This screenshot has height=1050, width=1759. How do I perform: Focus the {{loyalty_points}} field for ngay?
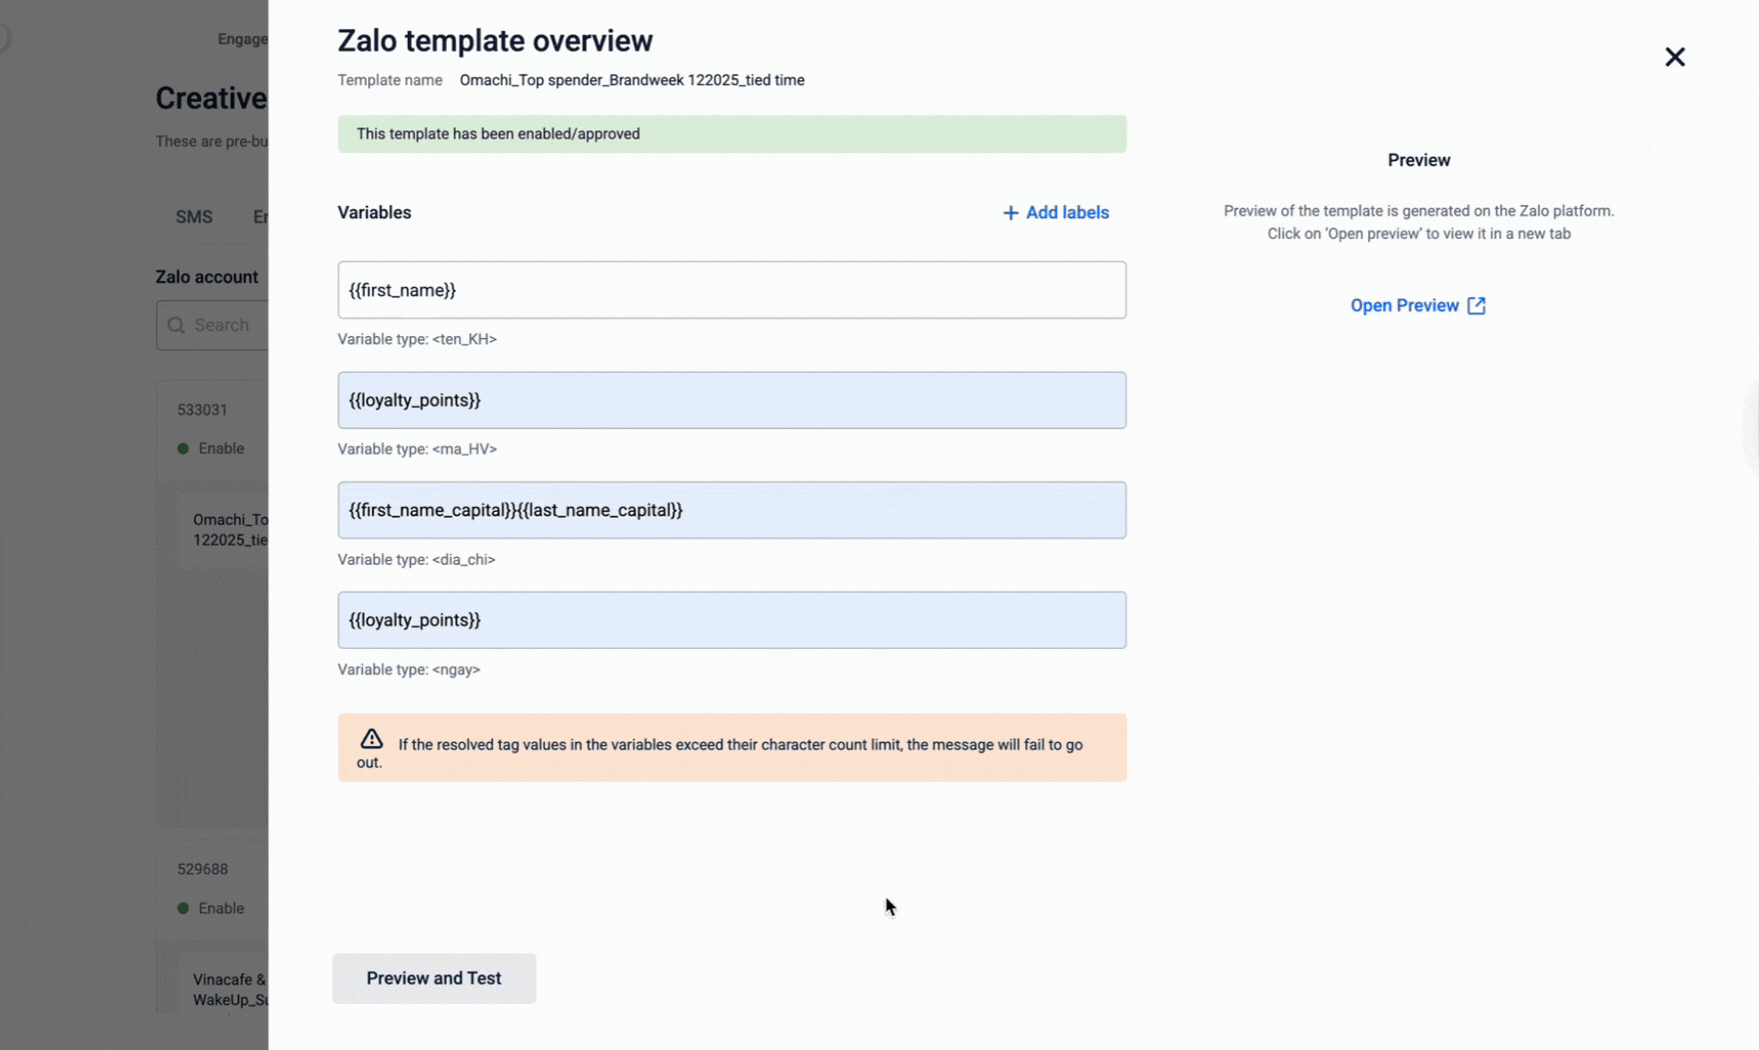click(732, 620)
